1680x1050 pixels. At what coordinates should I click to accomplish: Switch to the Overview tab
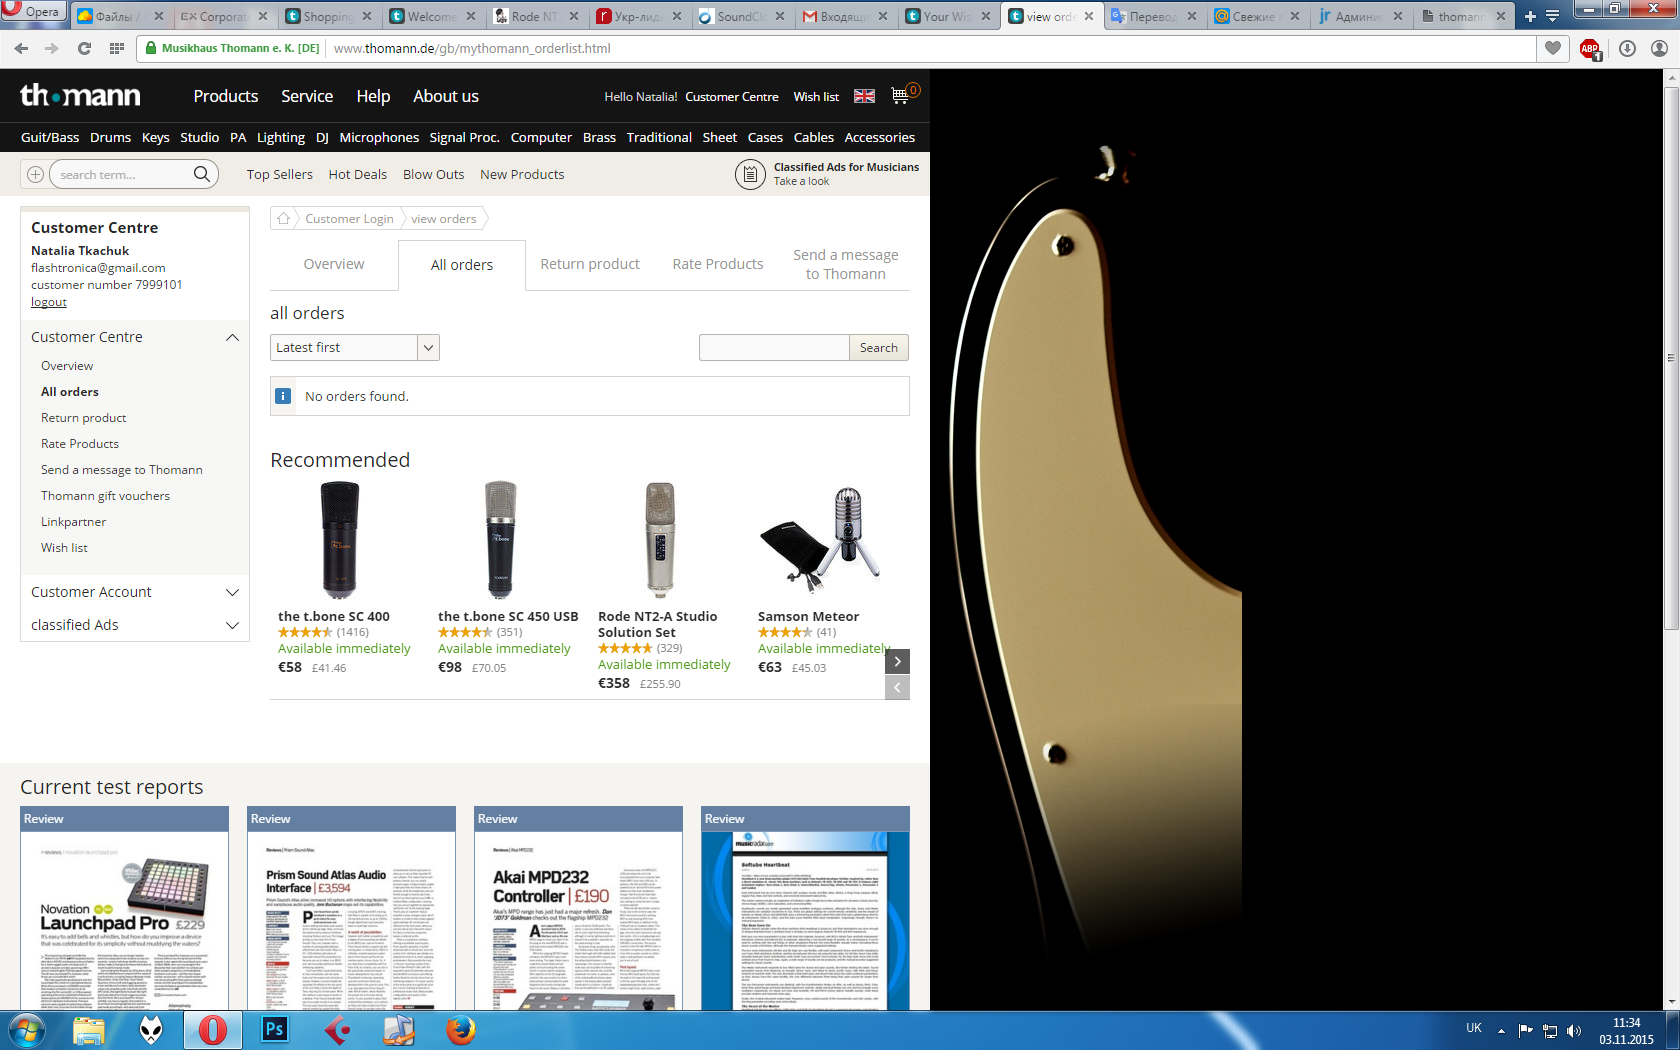tap(334, 264)
